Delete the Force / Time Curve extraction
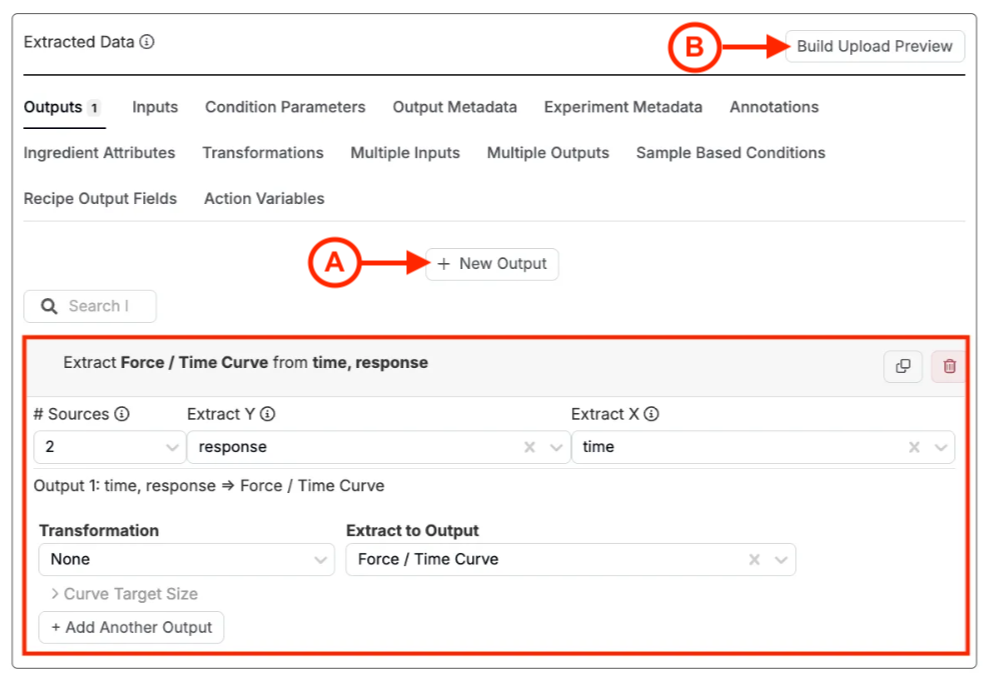 [949, 367]
